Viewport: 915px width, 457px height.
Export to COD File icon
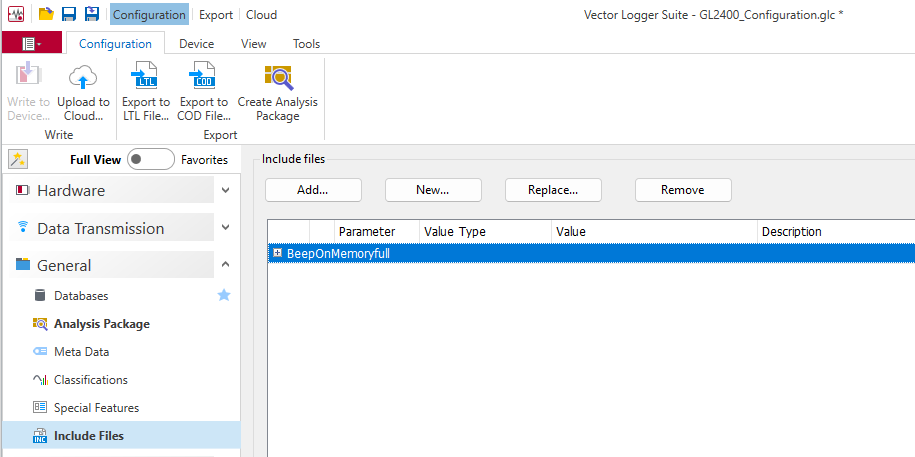tap(202, 76)
